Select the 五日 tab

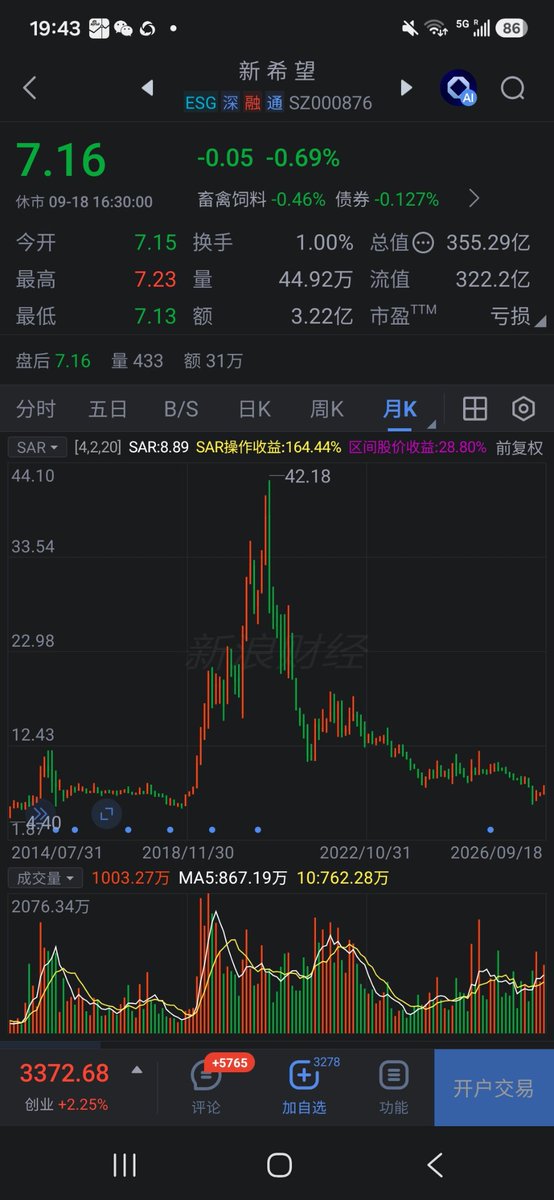[x=108, y=408]
